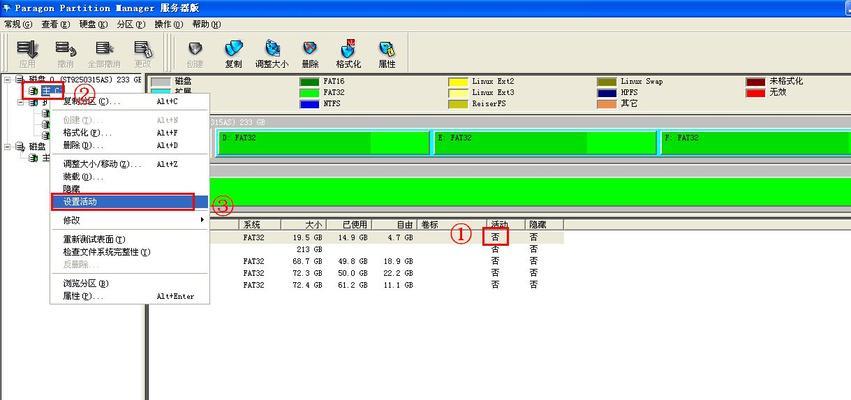Expand the 修改 submenu arrow
This screenshot has width=851, height=400.
pos(202,220)
